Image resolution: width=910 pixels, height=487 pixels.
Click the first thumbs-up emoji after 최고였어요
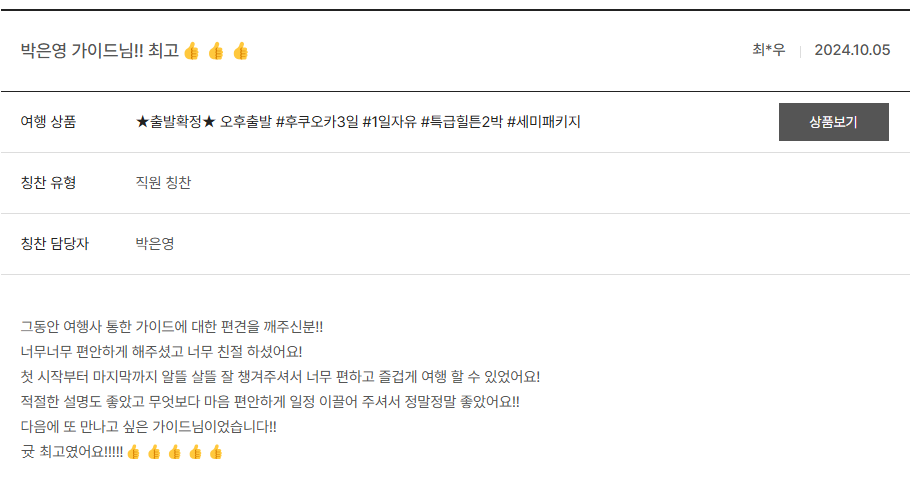pyautogui.click(x=133, y=452)
